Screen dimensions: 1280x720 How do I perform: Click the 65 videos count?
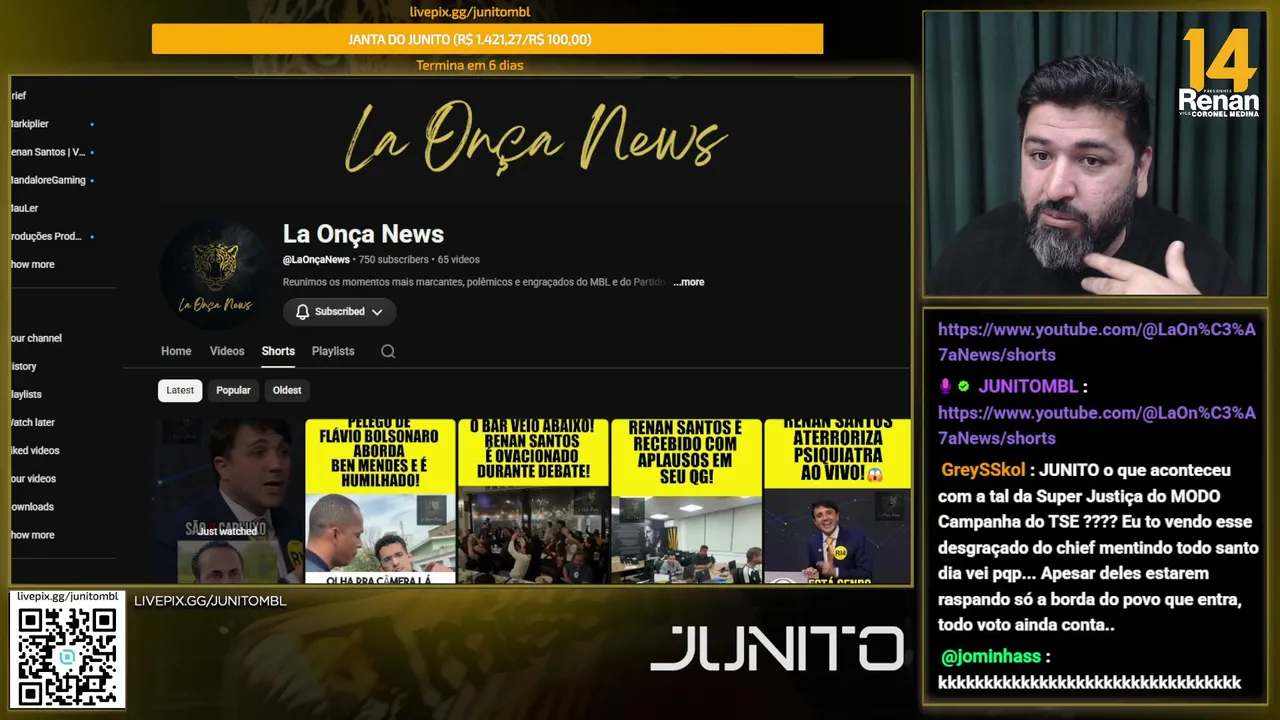(x=458, y=260)
